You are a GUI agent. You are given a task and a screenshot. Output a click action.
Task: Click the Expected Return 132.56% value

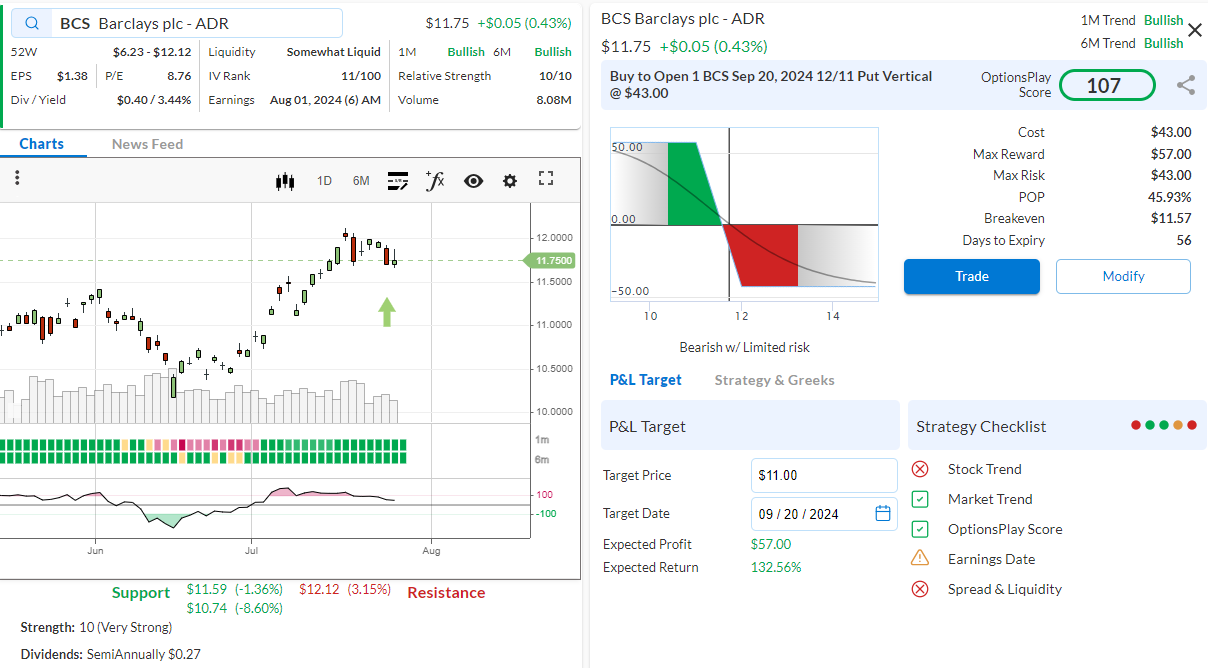(776, 567)
